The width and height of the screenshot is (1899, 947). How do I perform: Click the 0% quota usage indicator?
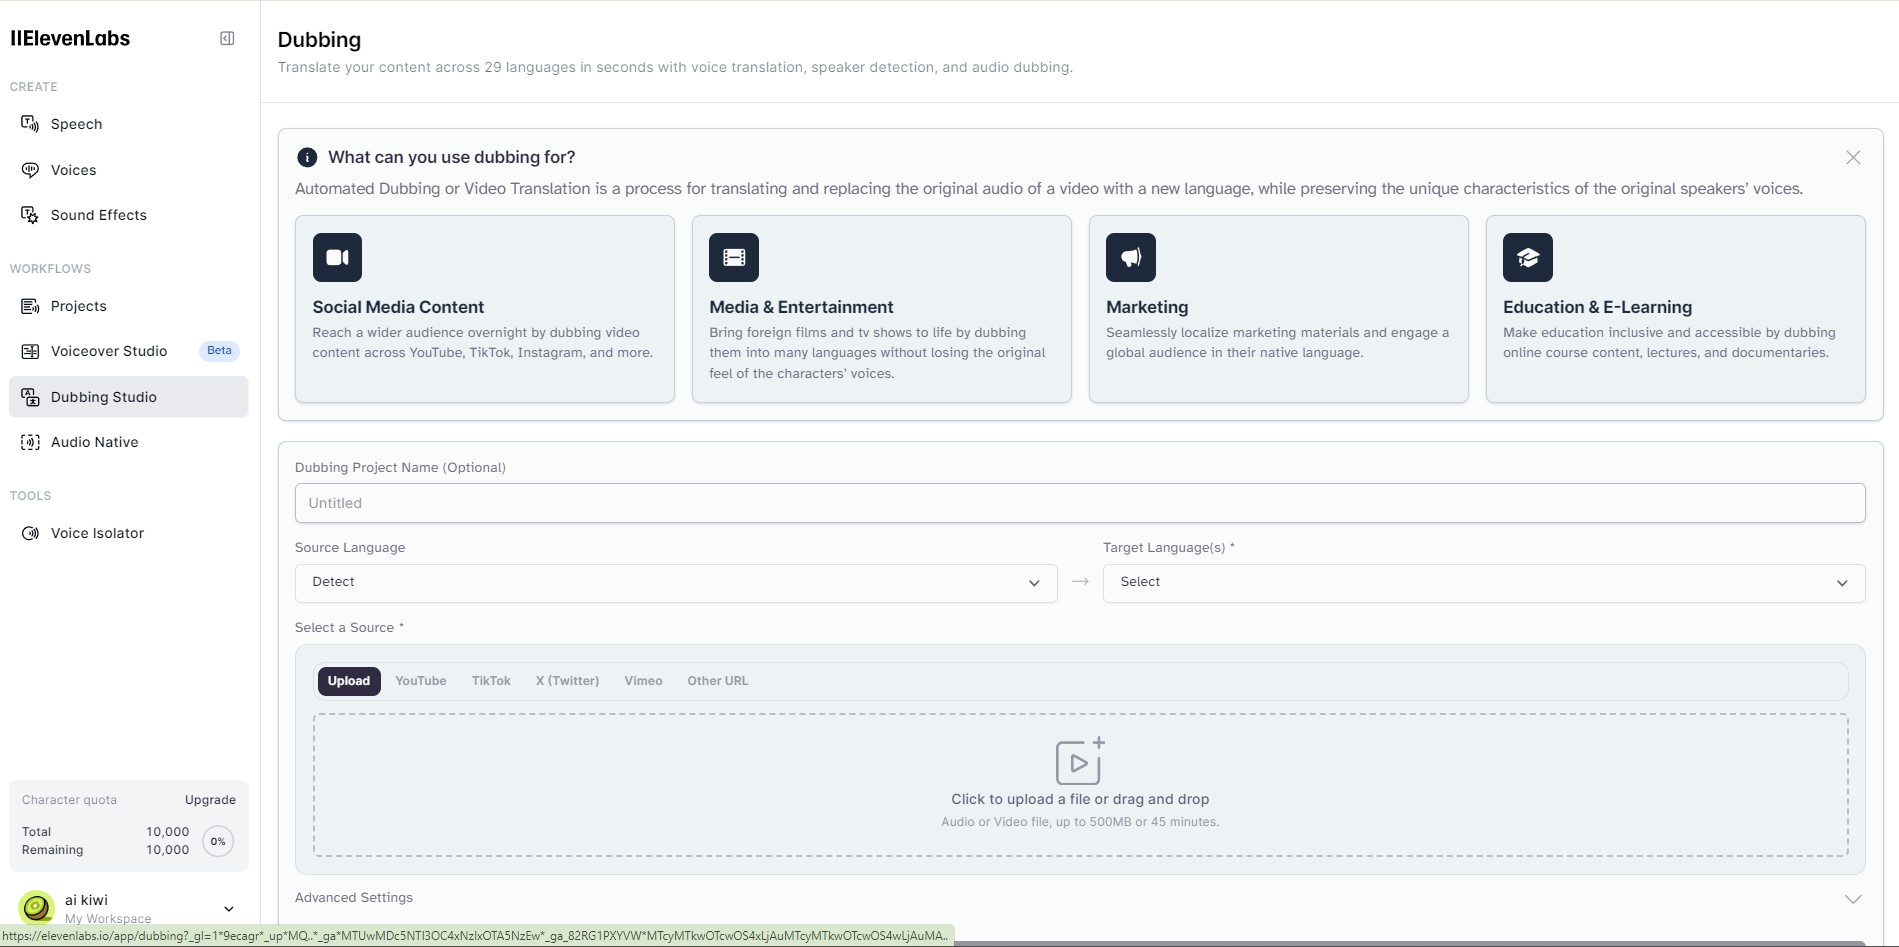pos(218,841)
